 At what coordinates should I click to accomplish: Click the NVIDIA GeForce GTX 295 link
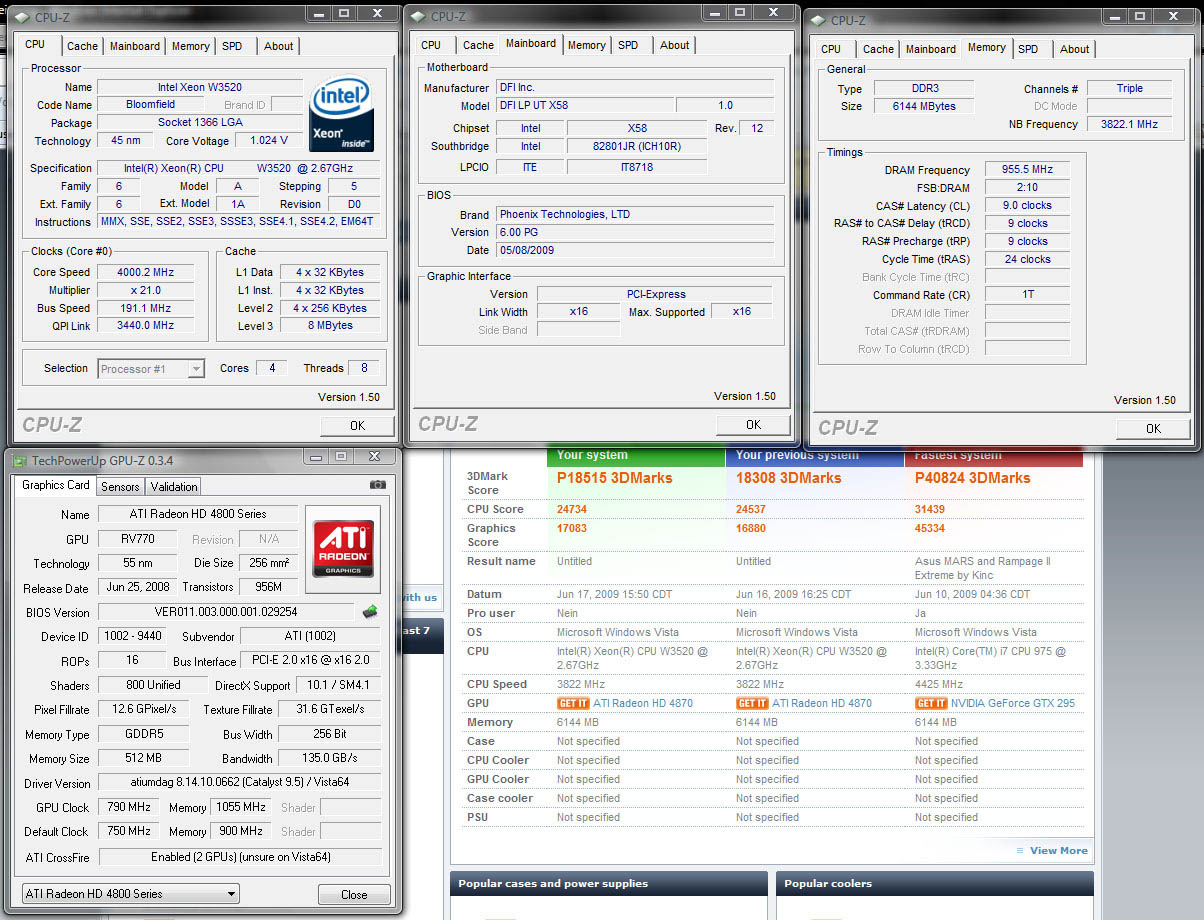pos(1013,703)
